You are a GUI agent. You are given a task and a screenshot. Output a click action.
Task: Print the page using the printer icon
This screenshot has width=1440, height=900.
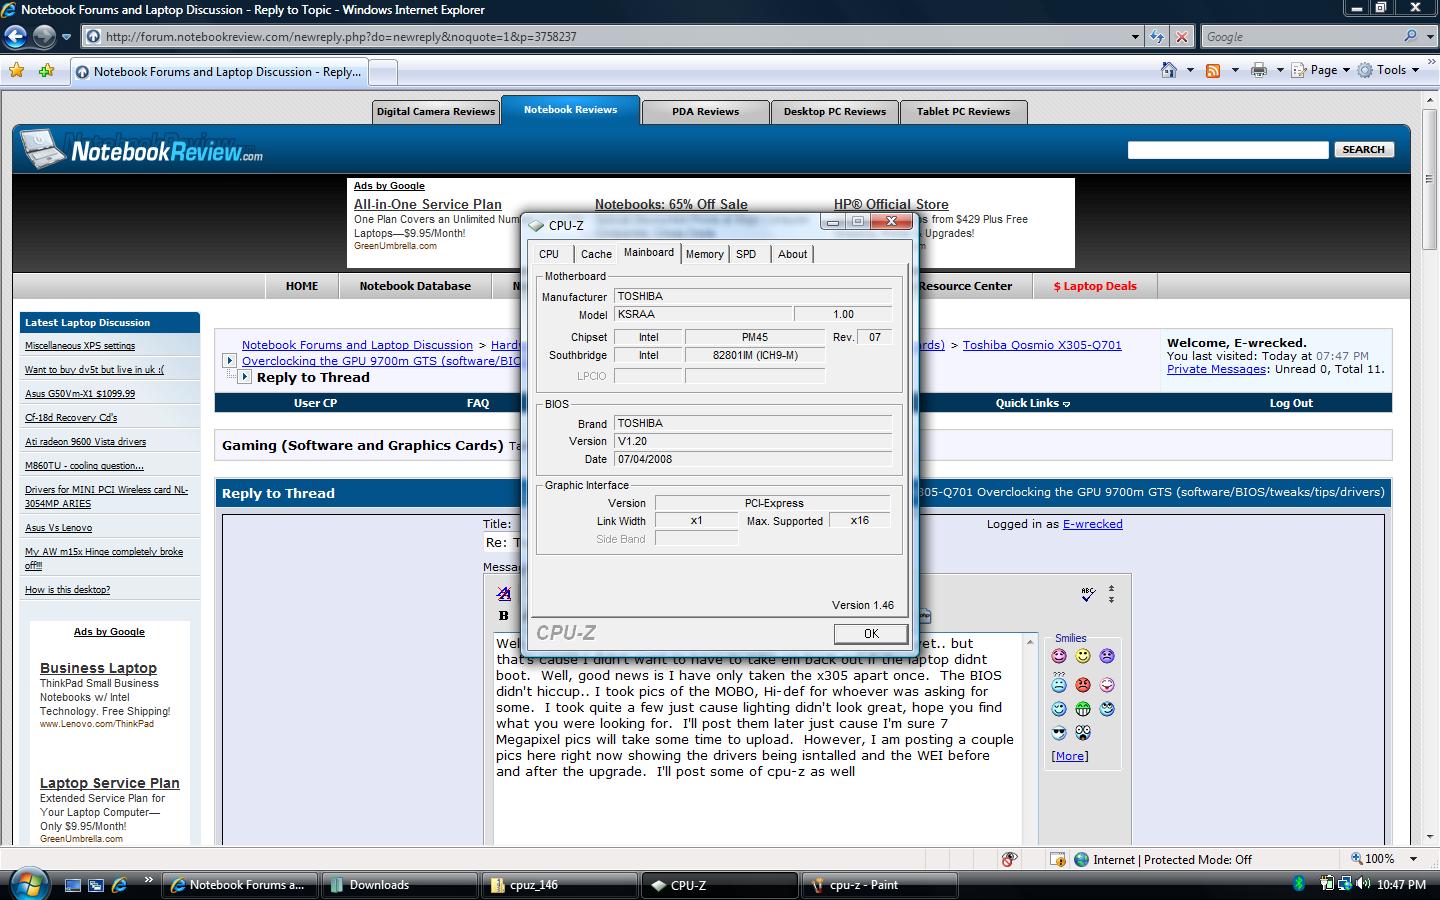point(1259,70)
